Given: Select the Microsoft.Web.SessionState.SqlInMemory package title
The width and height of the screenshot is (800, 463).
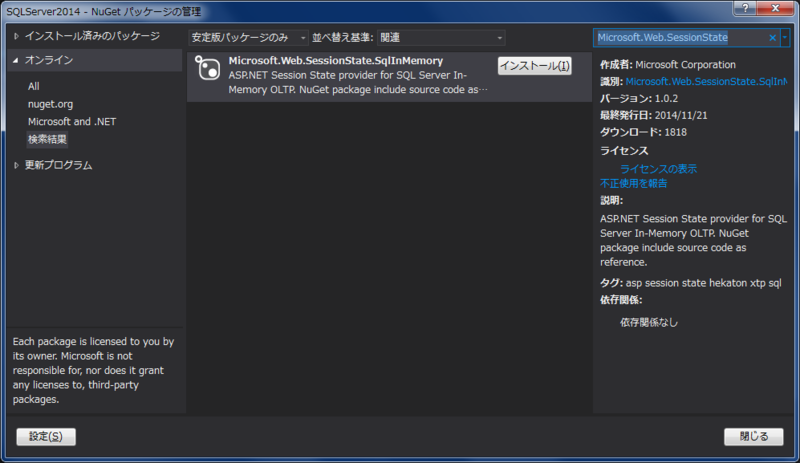Looking at the screenshot, I should [336, 61].
